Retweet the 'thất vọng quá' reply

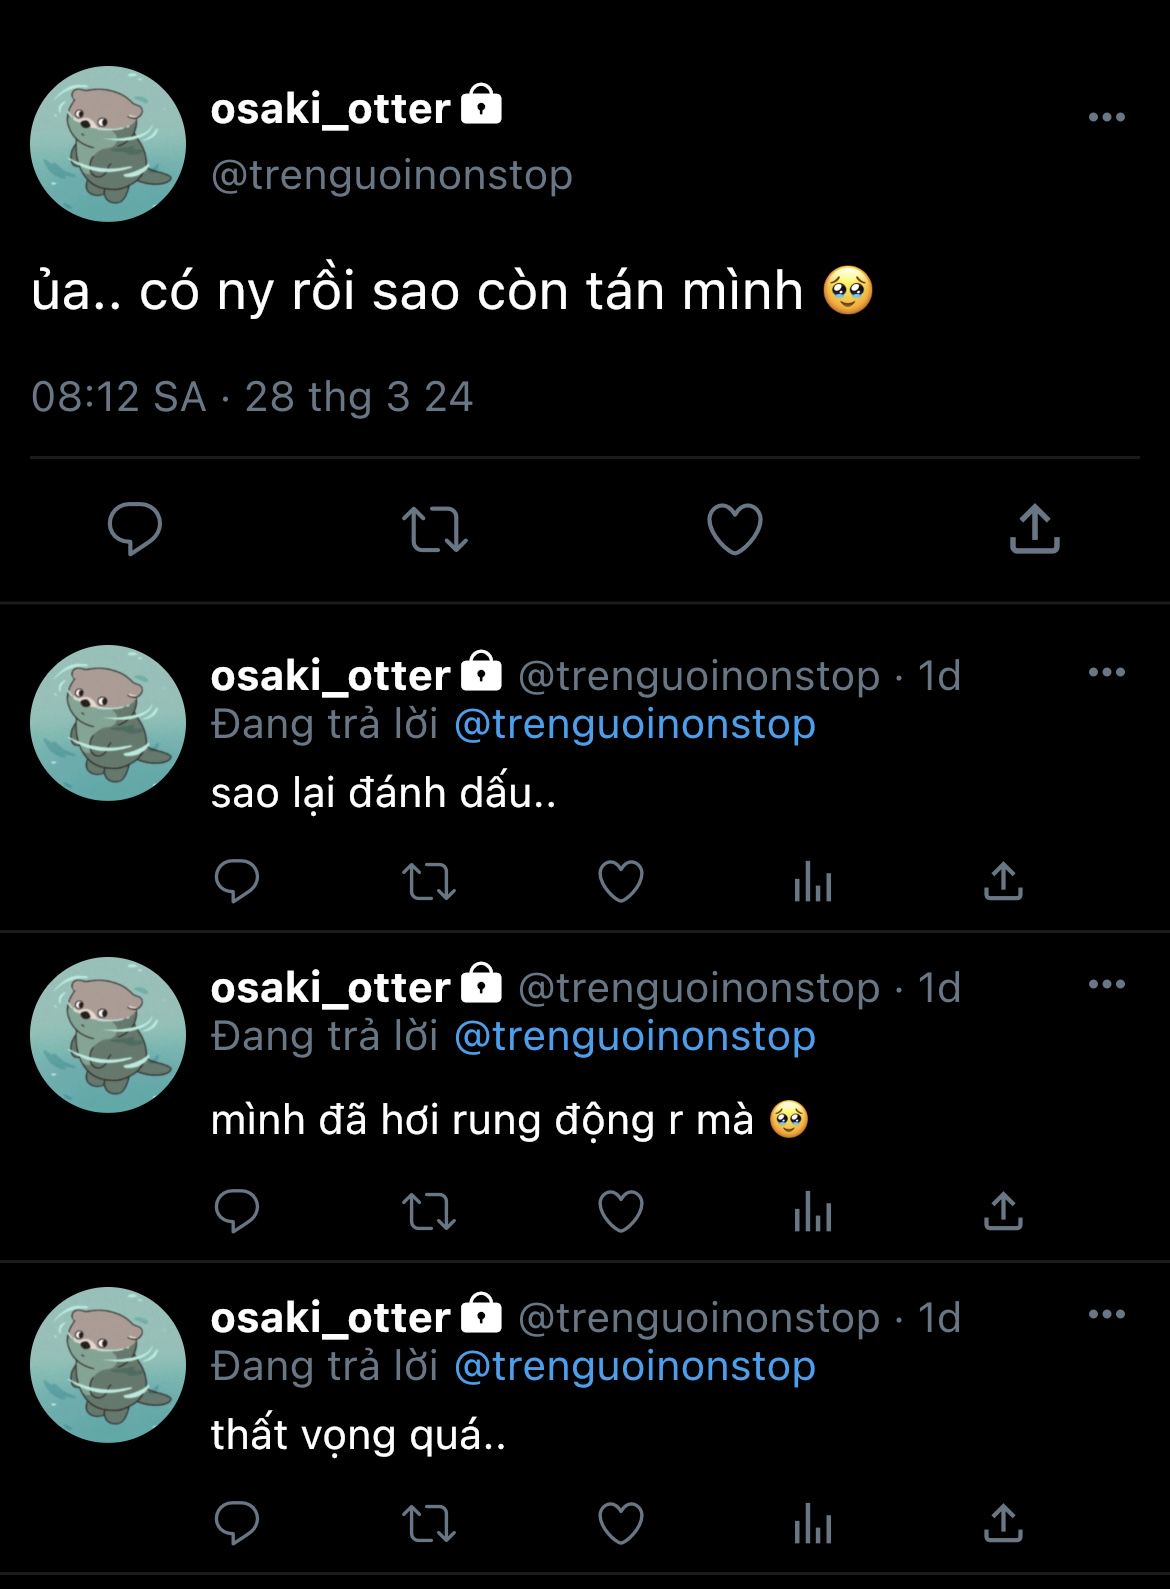coord(429,1524)
